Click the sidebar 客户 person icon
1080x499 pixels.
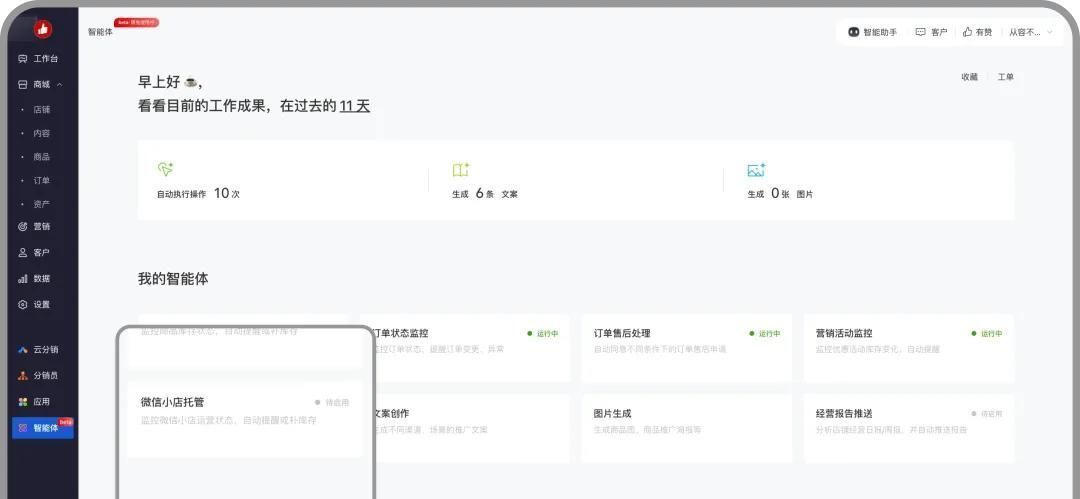pyautogui.click(x=23, y=252)
